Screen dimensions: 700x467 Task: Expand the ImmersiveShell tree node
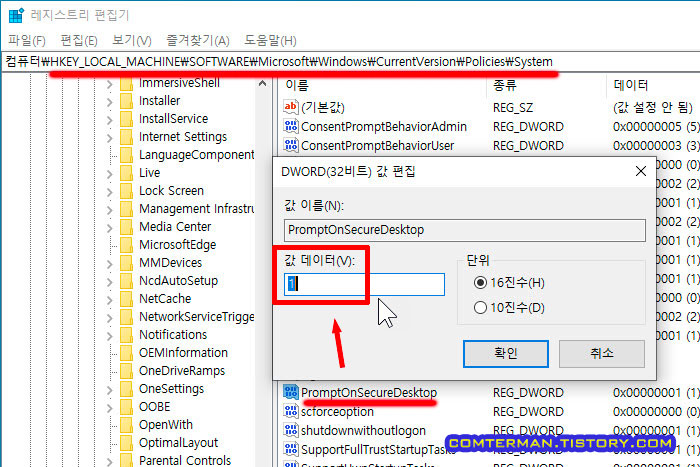[x=109, y=83]
